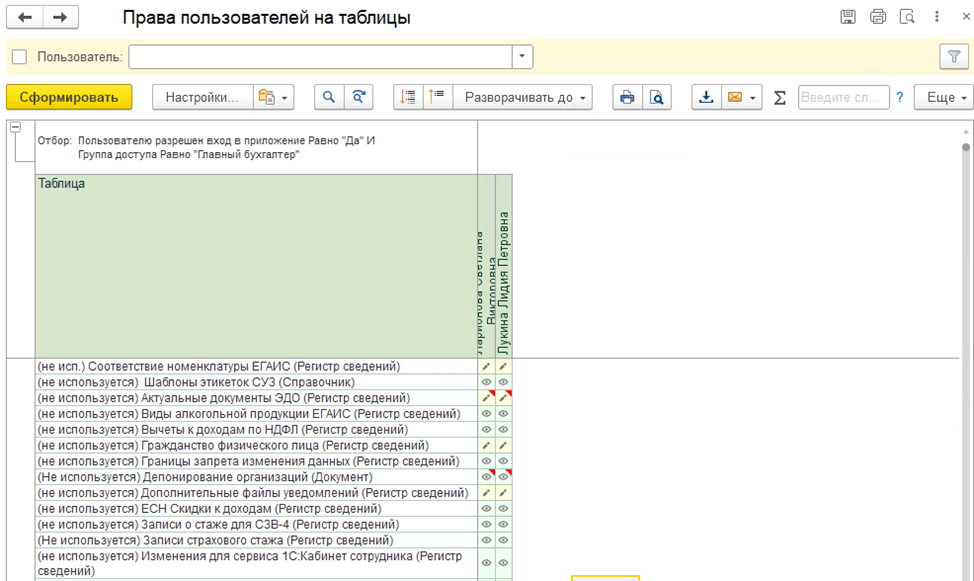
Task: Click the sum sigma icon
Action: [x=780, y=97]
